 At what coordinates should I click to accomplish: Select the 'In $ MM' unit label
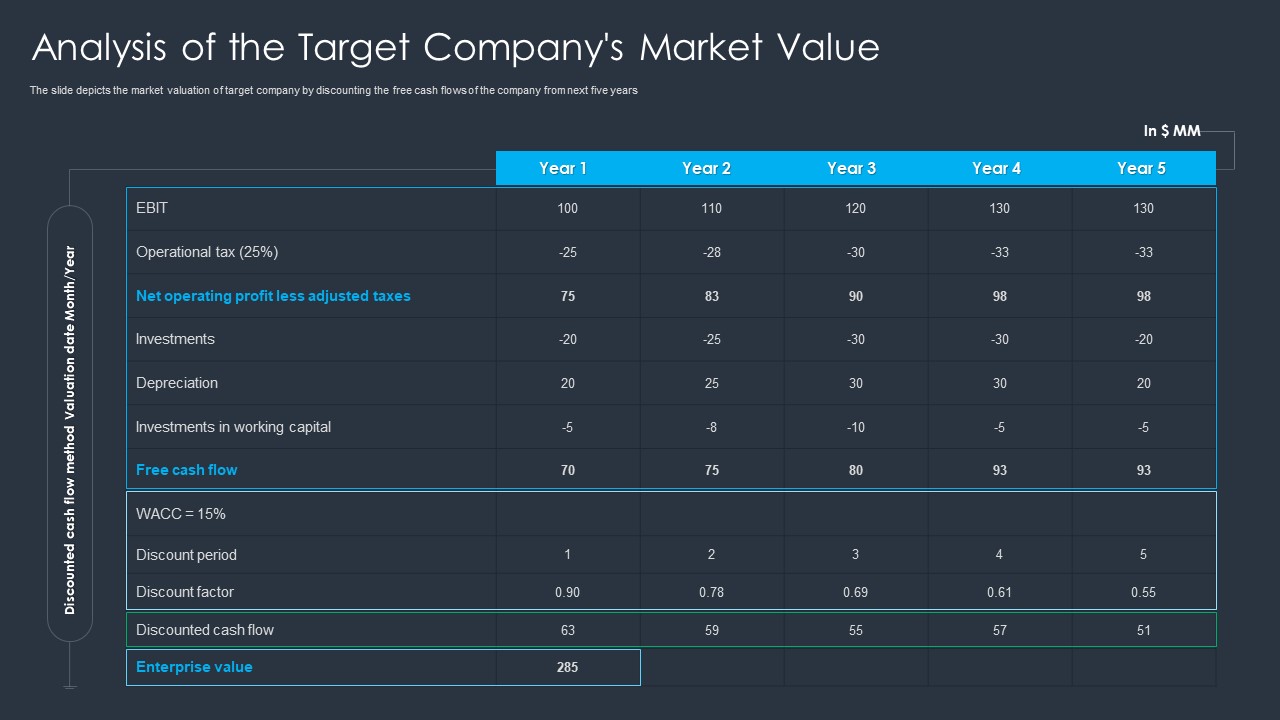(1172, 131)
